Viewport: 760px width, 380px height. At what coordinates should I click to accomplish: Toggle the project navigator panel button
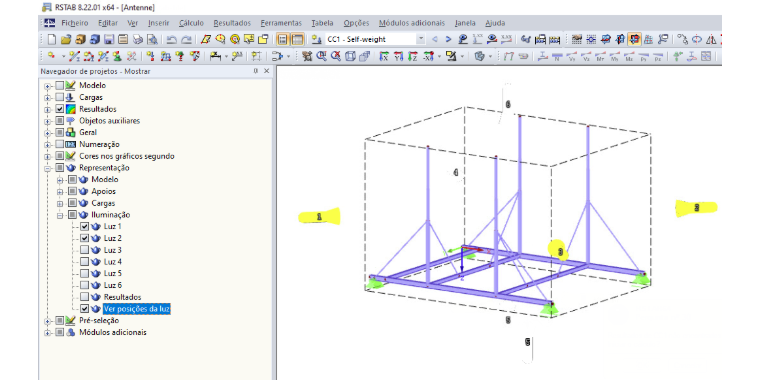point(283,39)
